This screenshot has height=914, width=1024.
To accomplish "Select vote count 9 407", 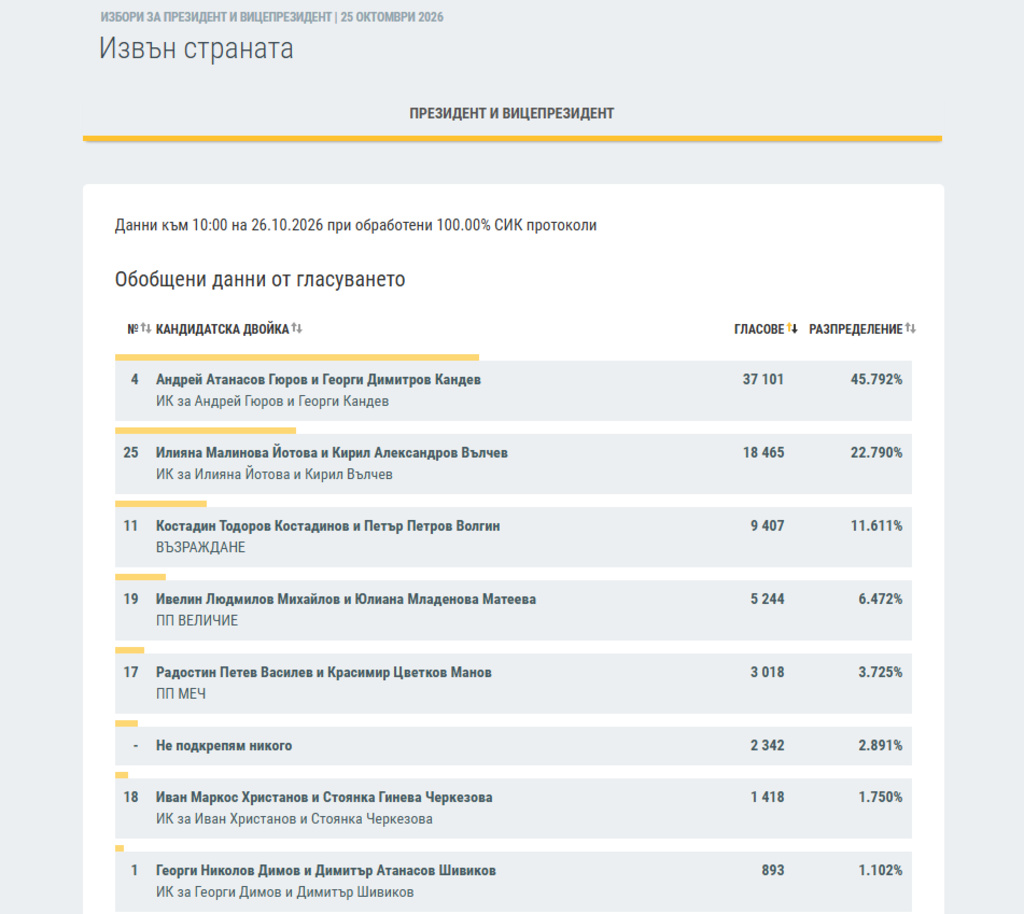I will (767, 526).
